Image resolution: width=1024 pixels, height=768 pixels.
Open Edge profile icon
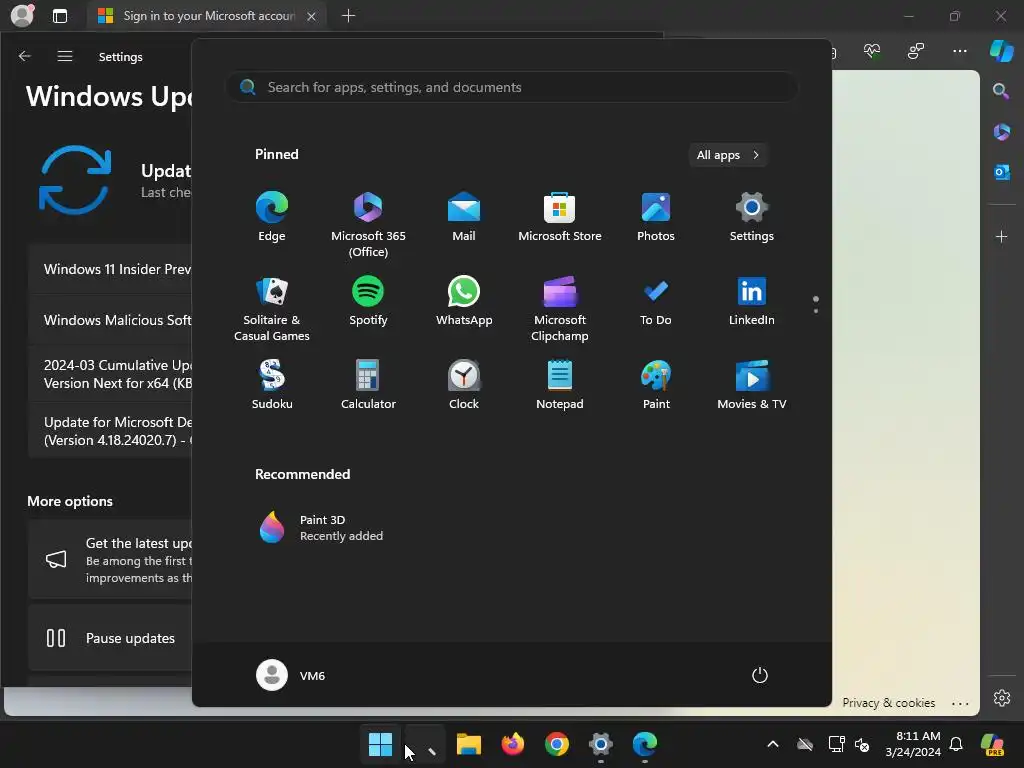pos(22,15)
